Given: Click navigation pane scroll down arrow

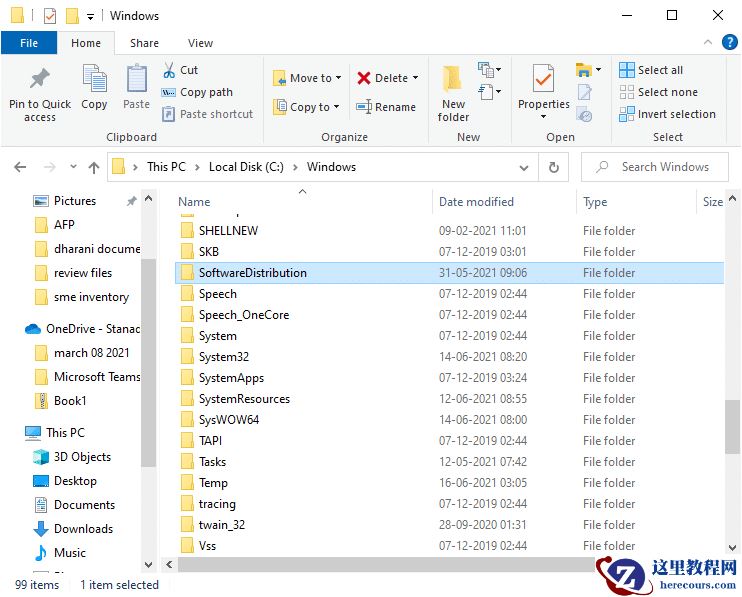Looking at the screenshot, I should [148, 564].
